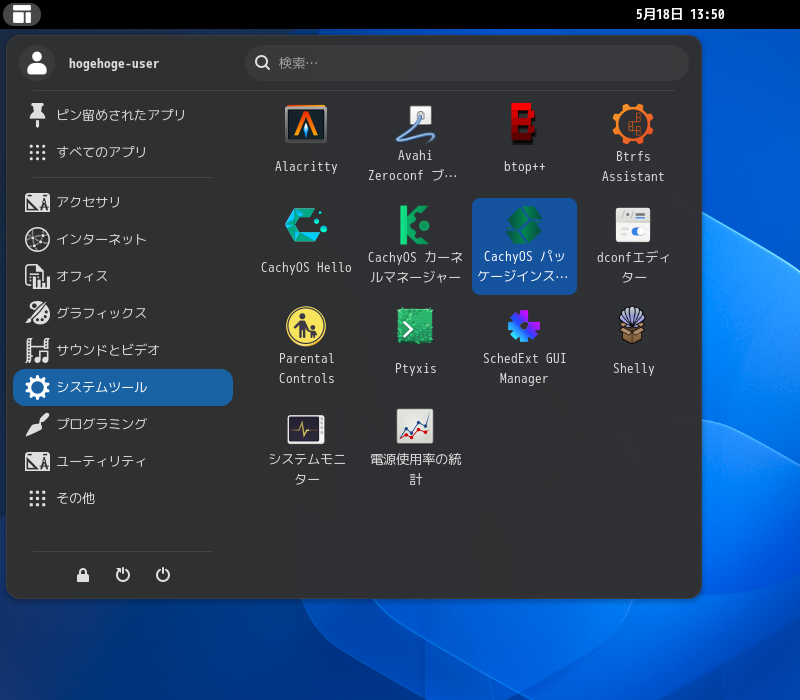Select the アクセサリ category
This screenshot has width=800, height=700.
tap(122, 202)
